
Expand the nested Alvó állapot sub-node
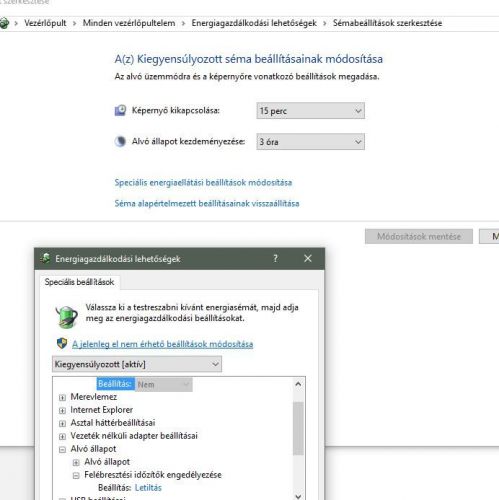tap(76, 462)
